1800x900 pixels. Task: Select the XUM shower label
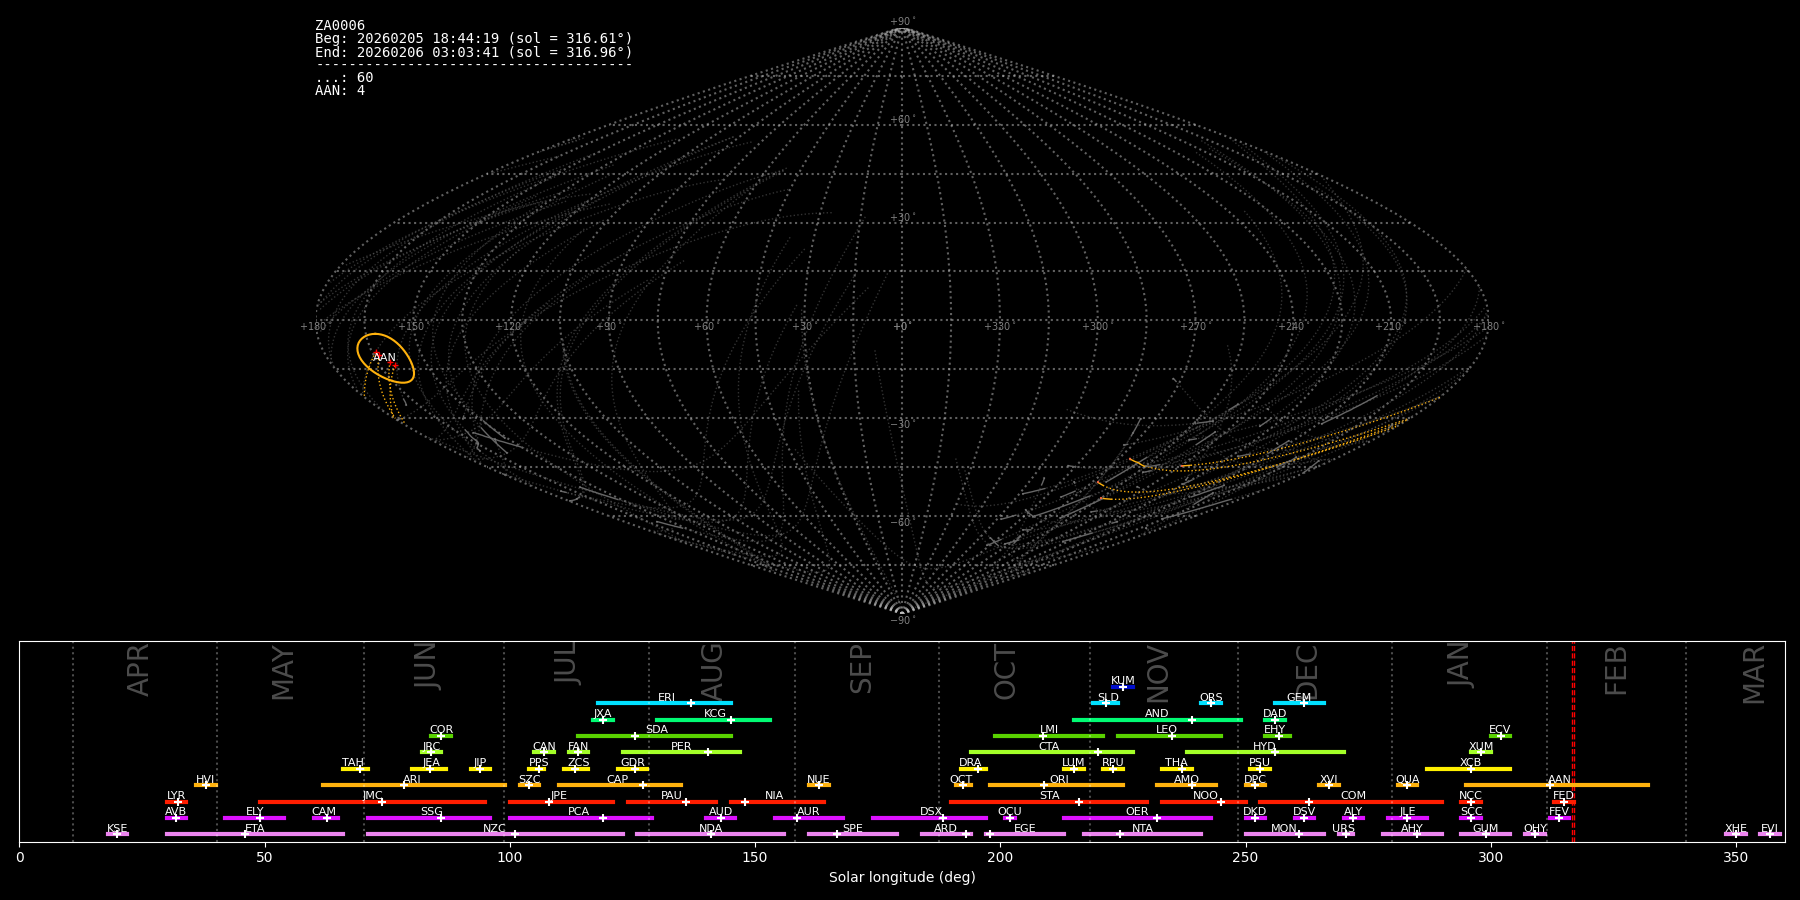coord(1481,747)
